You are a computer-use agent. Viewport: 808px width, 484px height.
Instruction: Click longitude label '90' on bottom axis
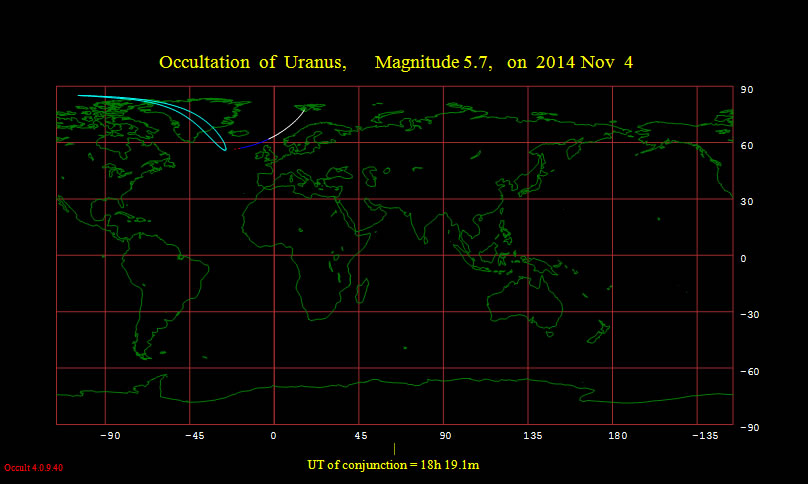click(x=445, y=436)
